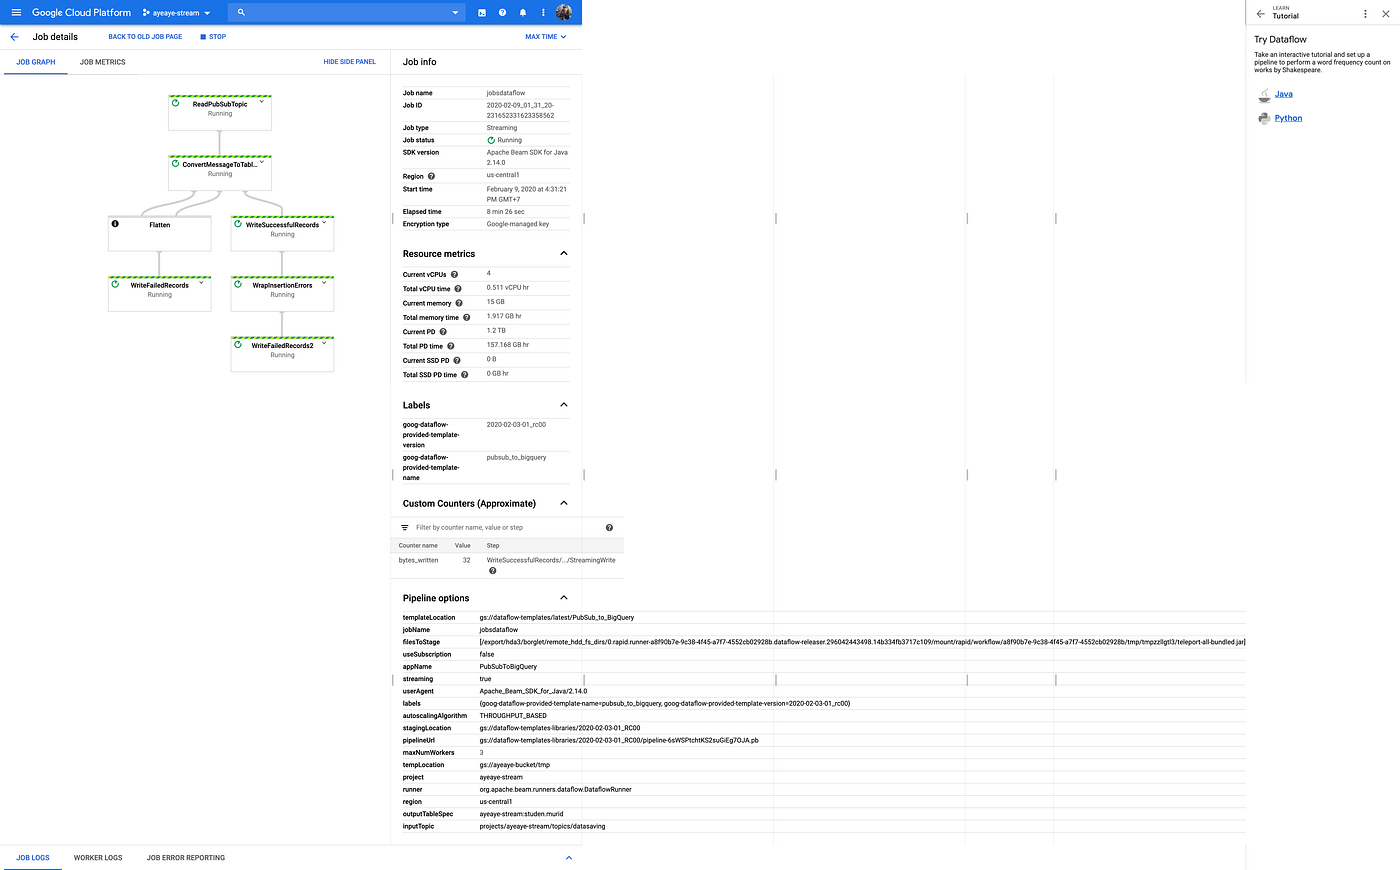This screenshot has height=870, width=1400.
Task: Open BACK TO OLD JOB PAGE link
Action: click(x=145, y=36)
